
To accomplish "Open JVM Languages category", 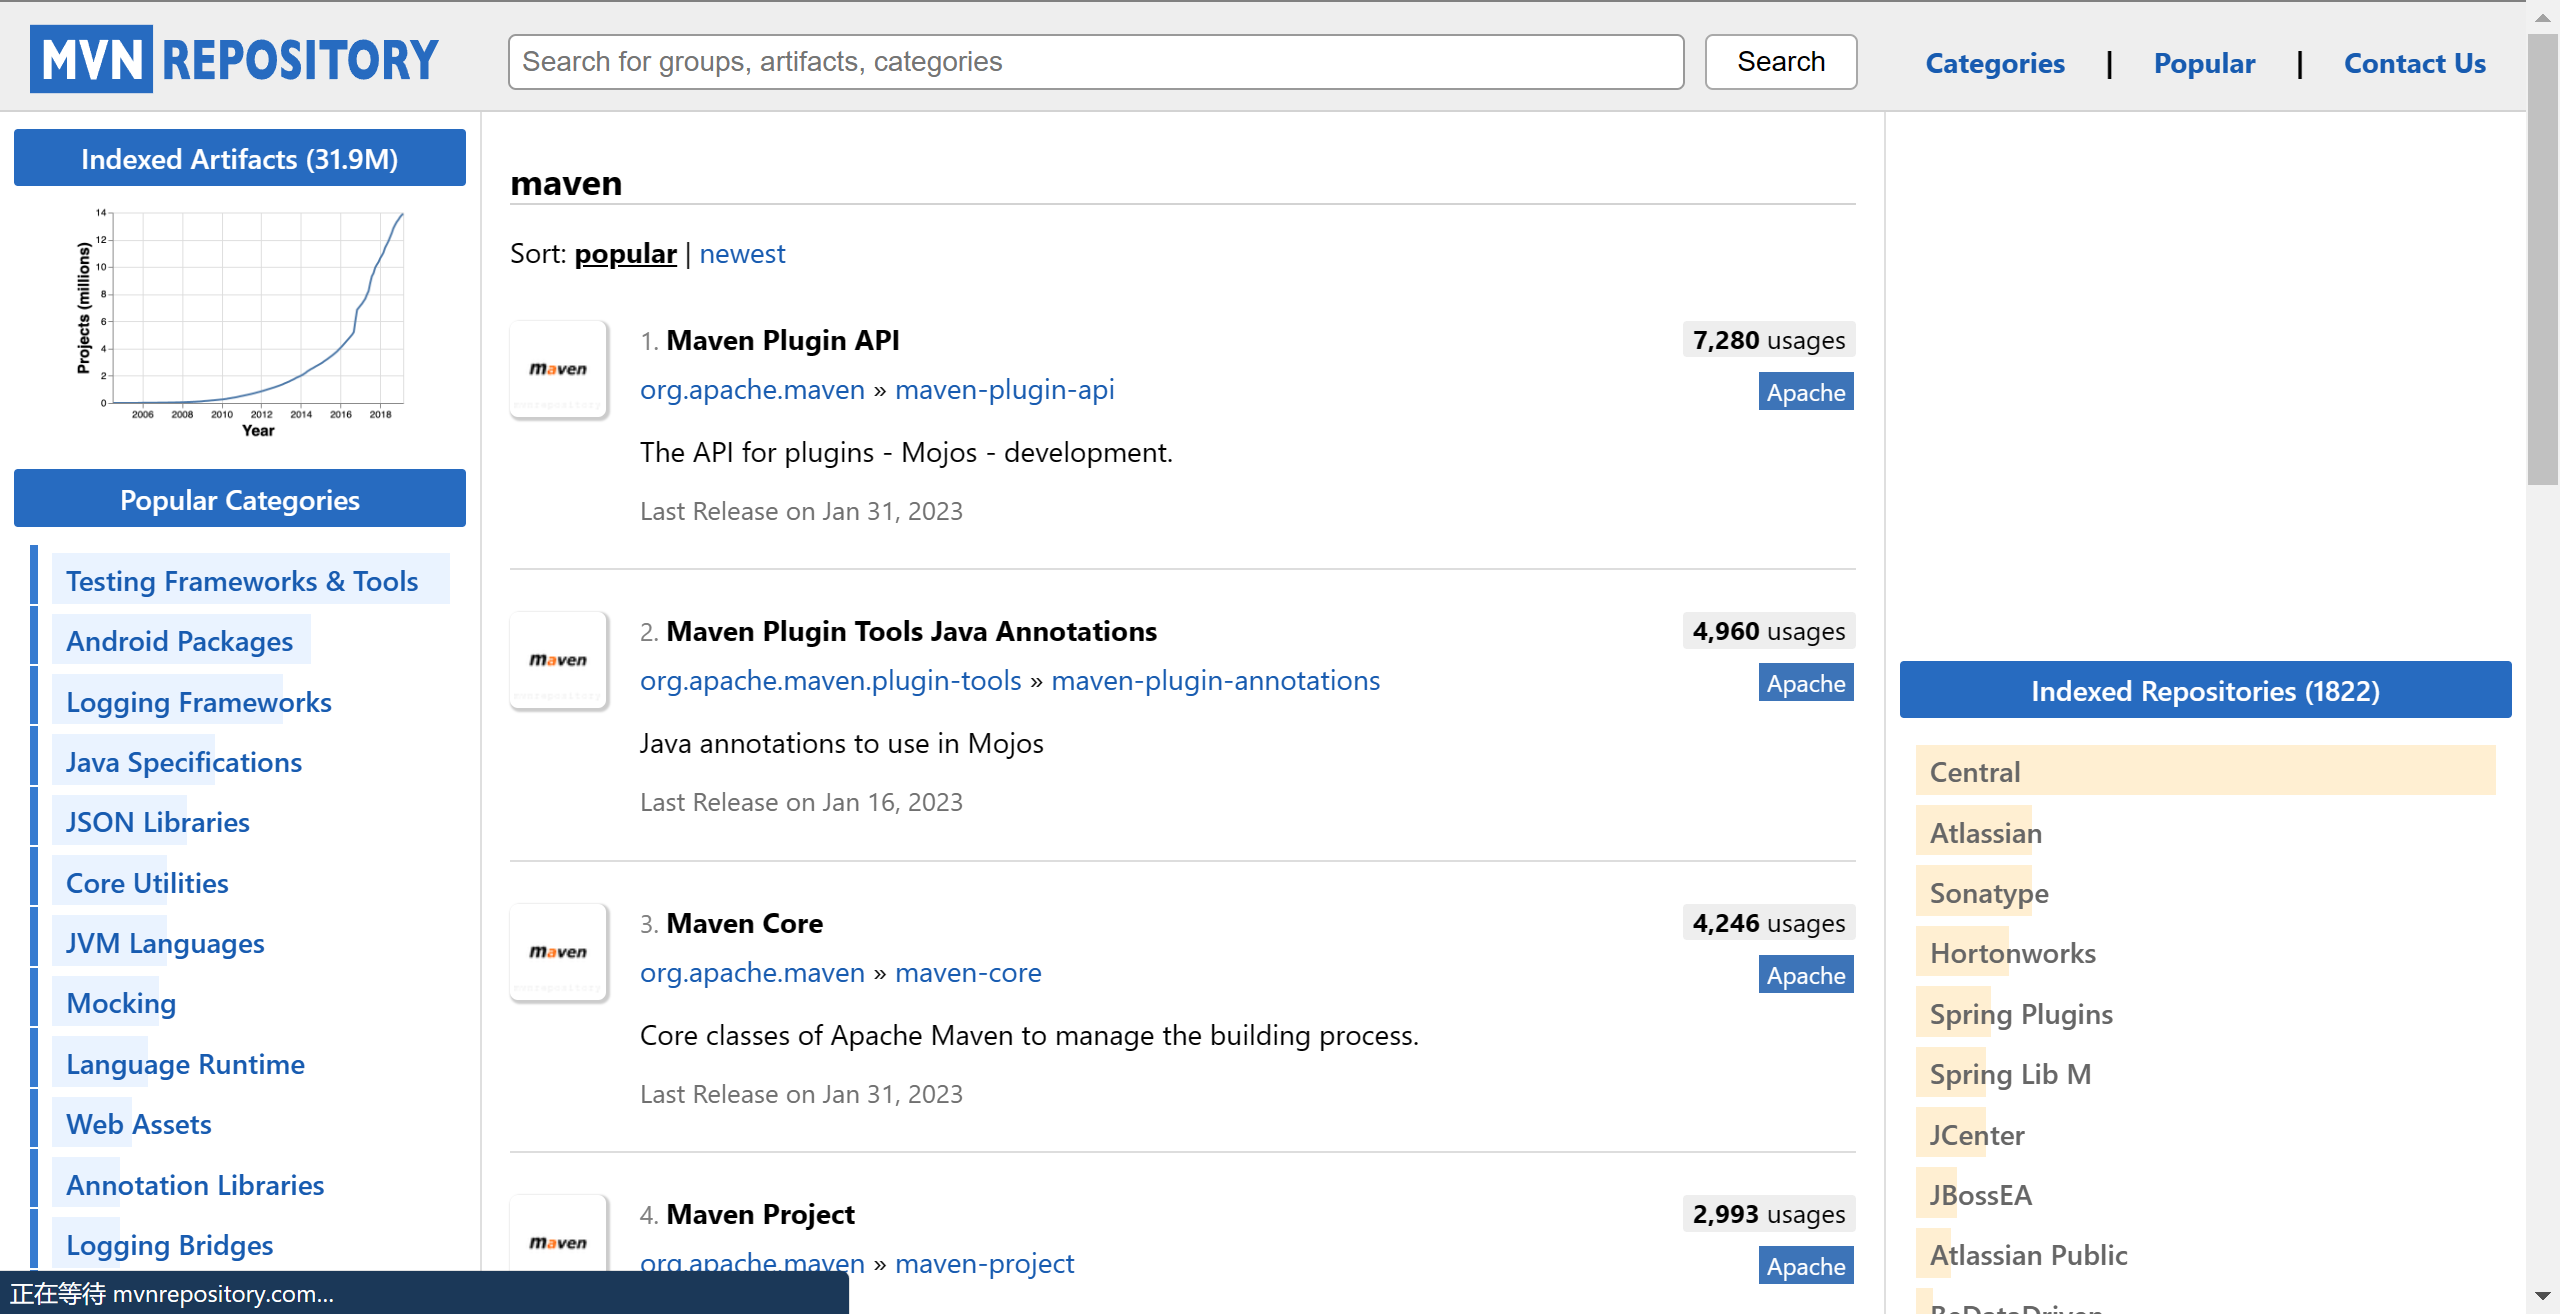I will pos(165,944).
